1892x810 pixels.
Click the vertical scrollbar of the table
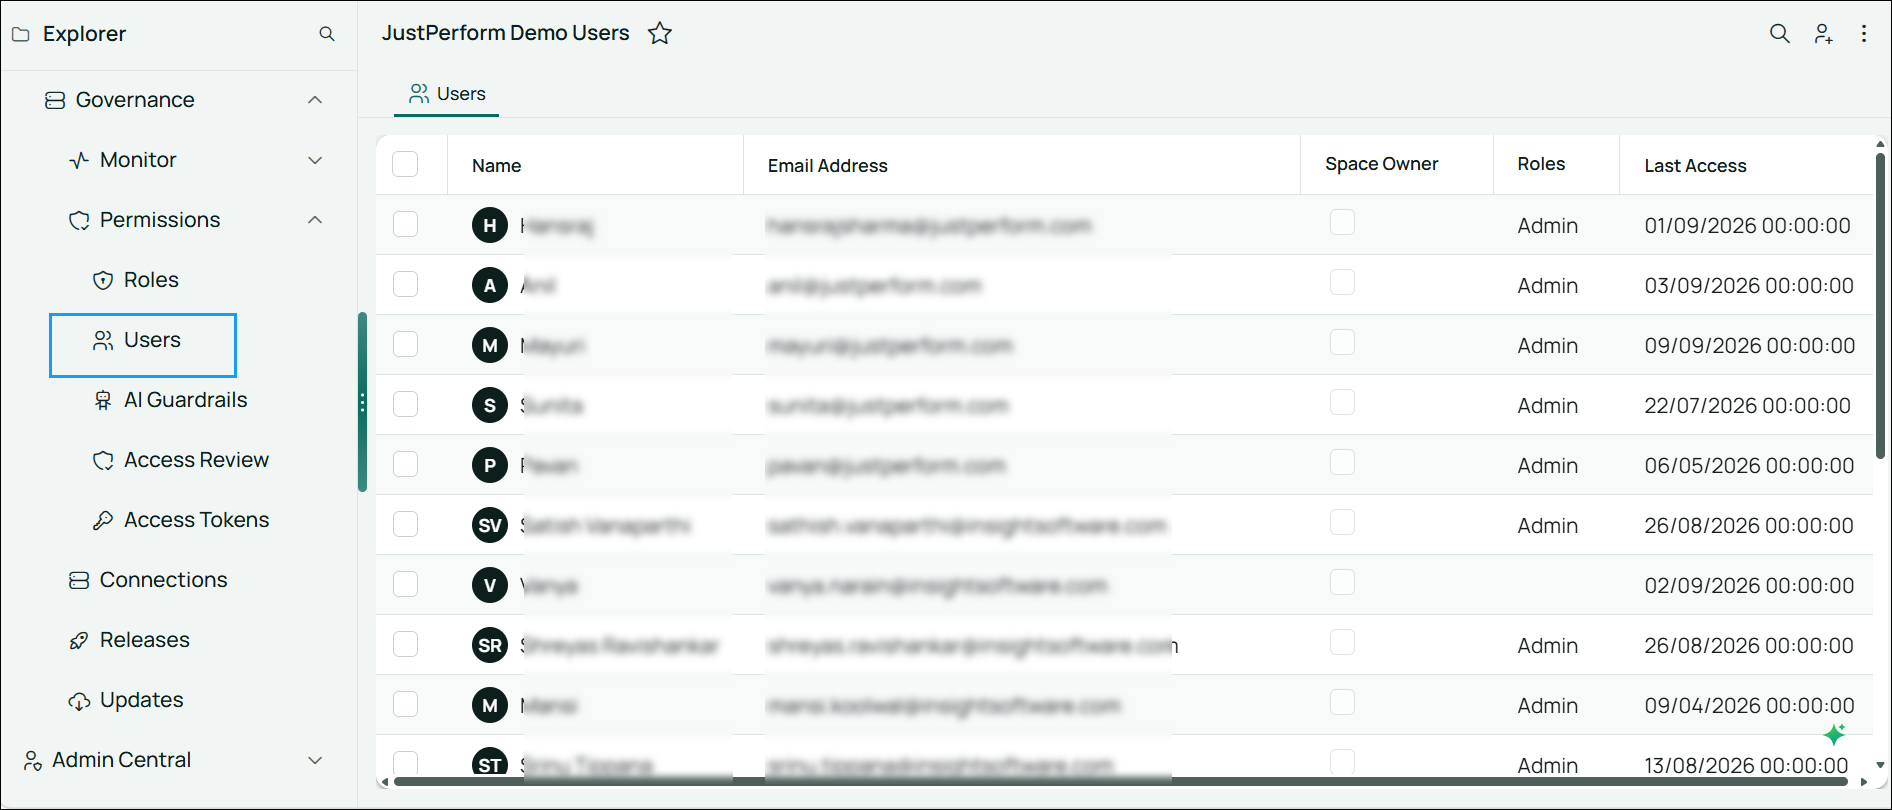pyautogui.click(x=1880, y=305)
